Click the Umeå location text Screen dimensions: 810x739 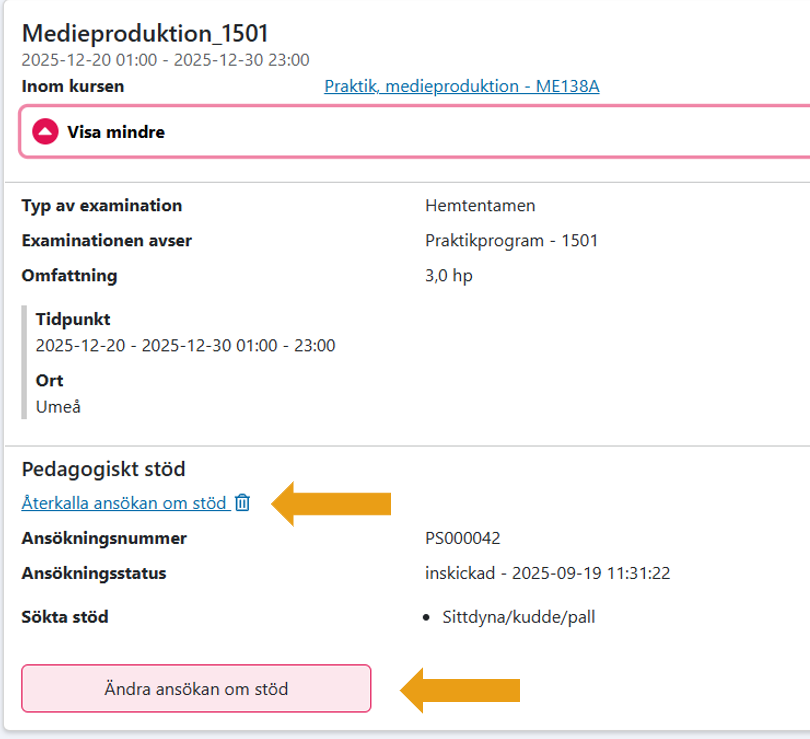point(56,407)
